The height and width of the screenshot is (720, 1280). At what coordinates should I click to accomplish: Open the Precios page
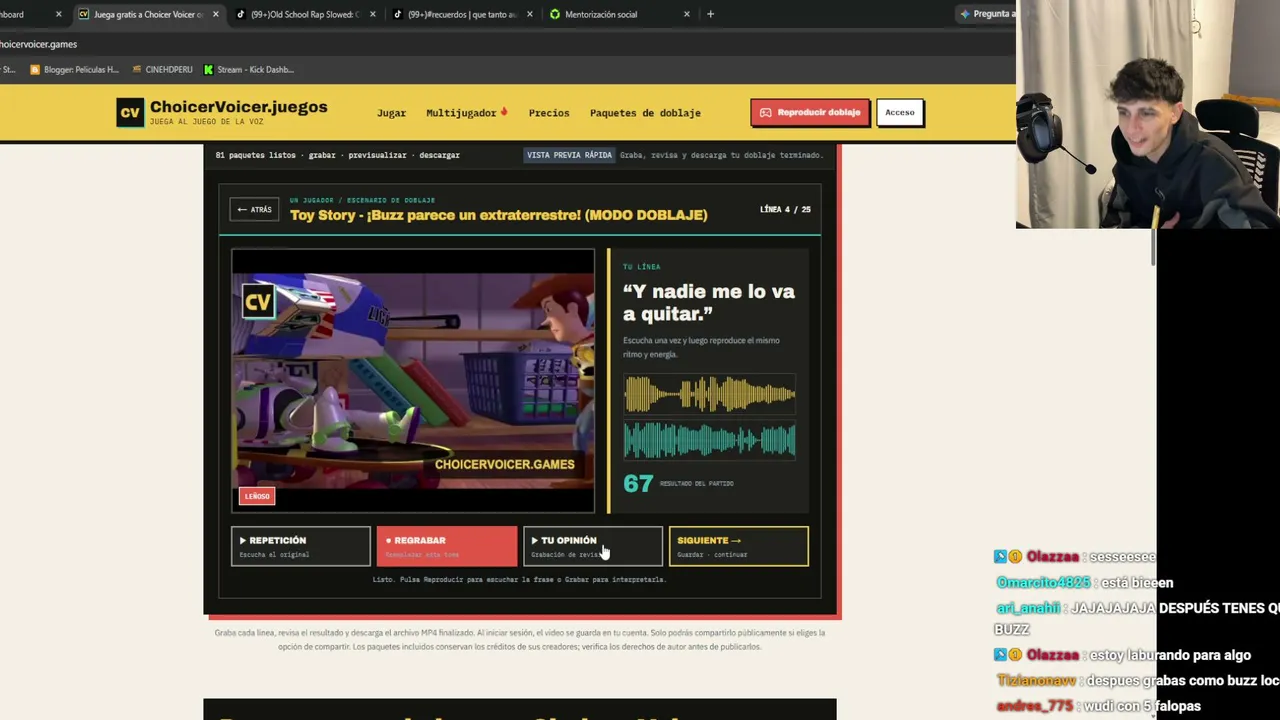tap(549, 113)
